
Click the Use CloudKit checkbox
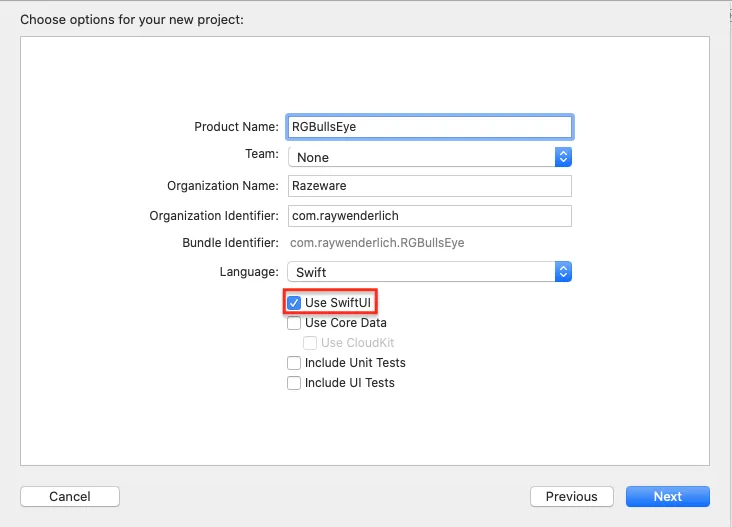pos(310,343)
